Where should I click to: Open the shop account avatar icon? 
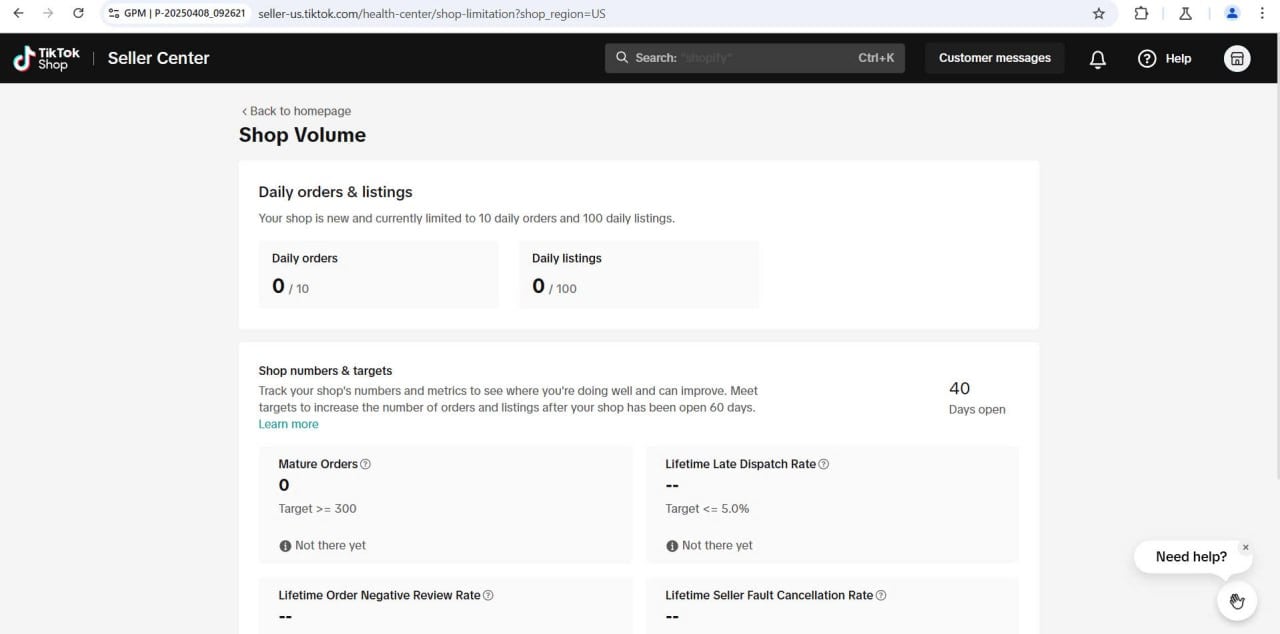(x=1237, y=58)
